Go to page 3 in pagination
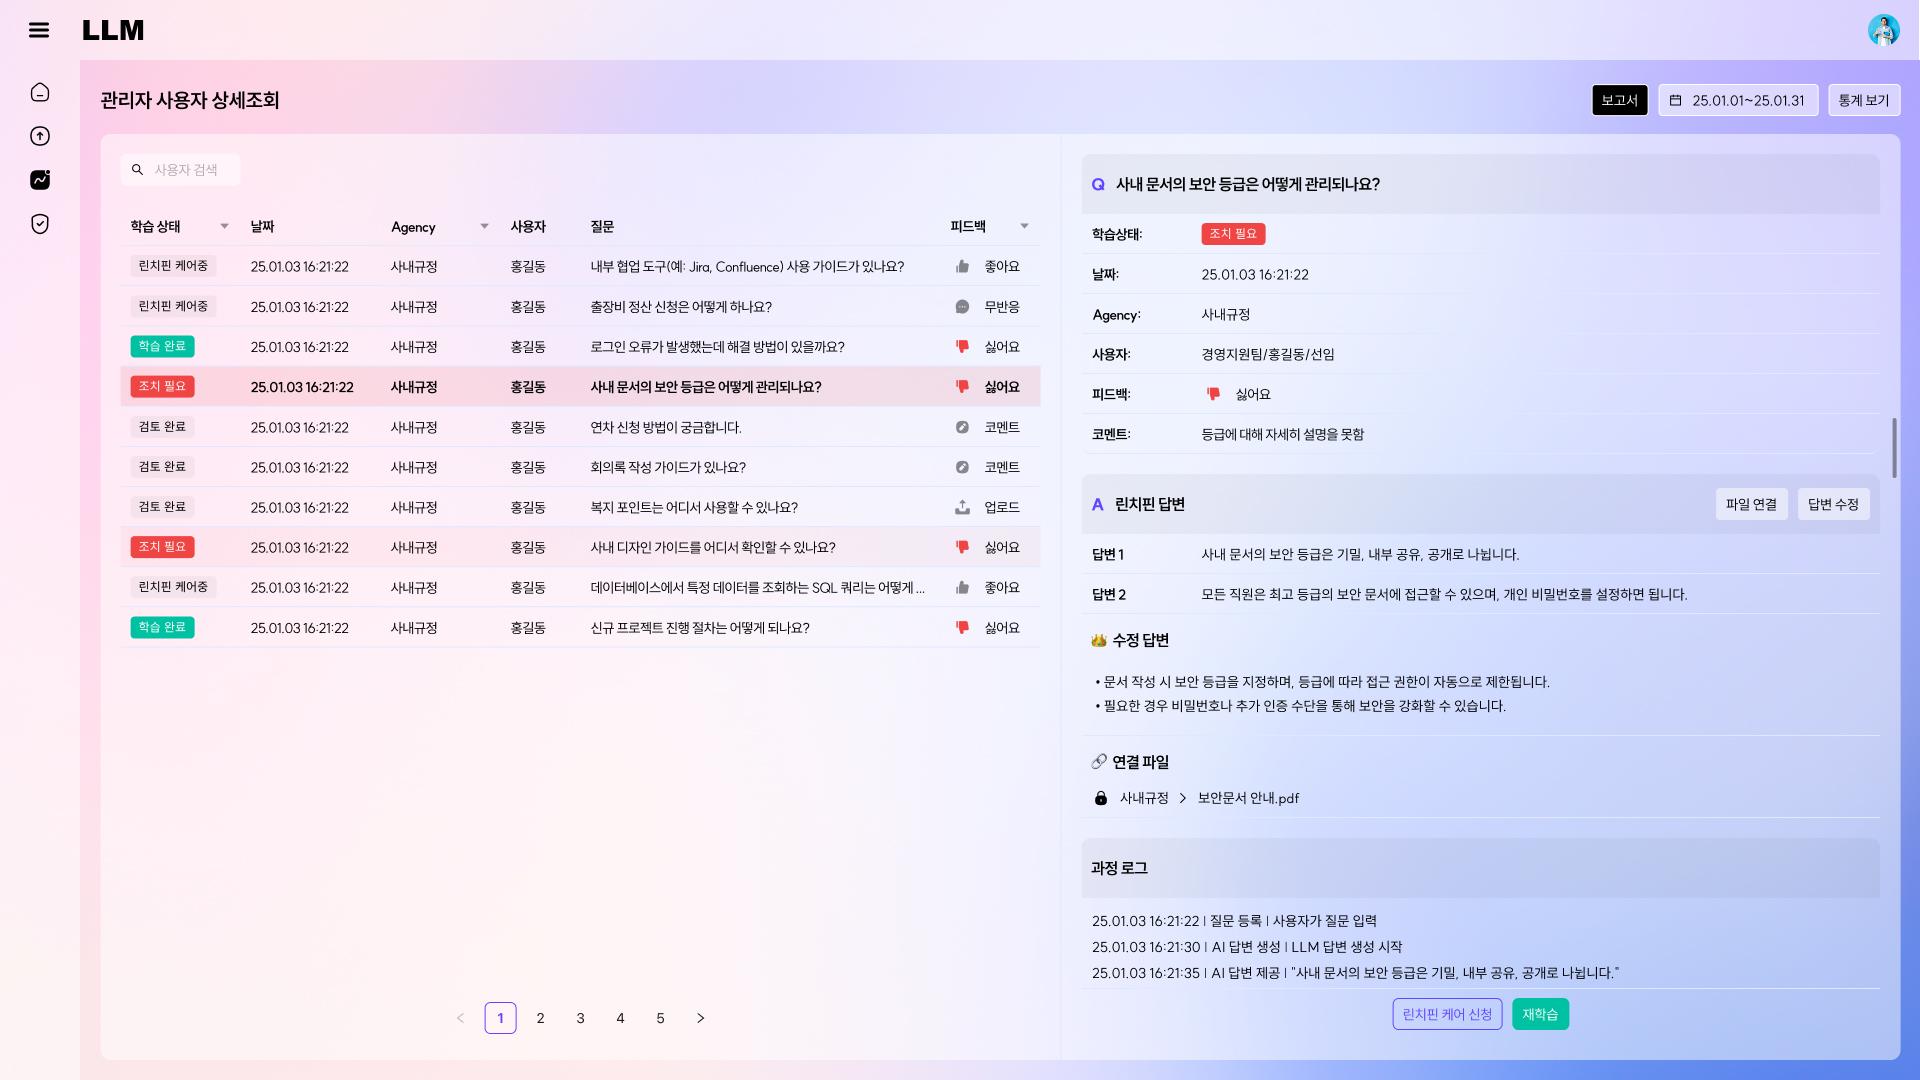The width and height of the screenshot is (1920, 1080). pyautogui.click(x=580, y=1018)
